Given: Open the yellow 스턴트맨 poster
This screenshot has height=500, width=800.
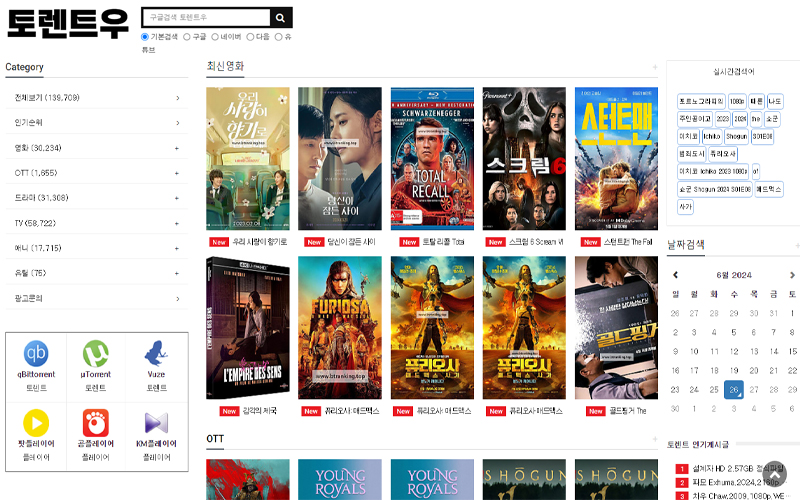Looking at the screenshot, I should [616, 159].
